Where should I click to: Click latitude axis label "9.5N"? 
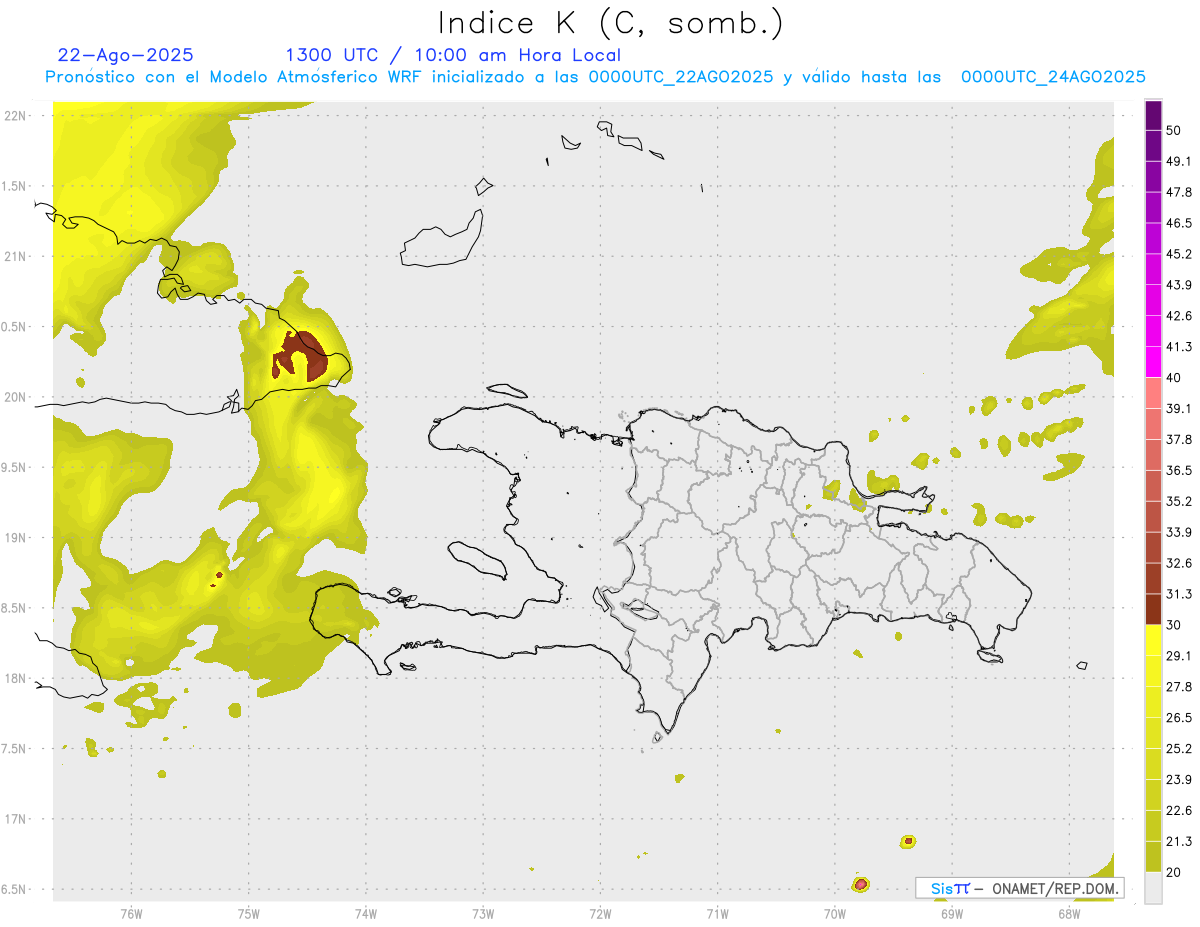click(x=15, y=468)
